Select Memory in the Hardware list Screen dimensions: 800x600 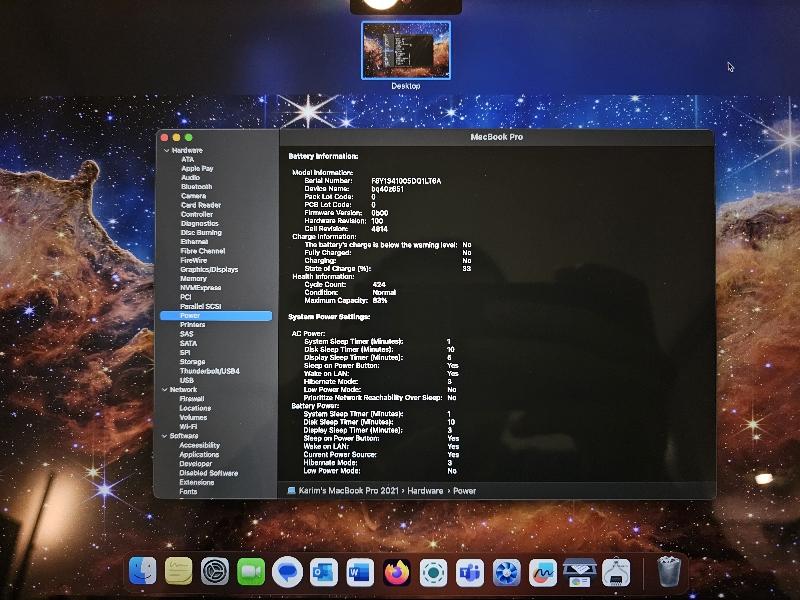click(x=193, y=279)
